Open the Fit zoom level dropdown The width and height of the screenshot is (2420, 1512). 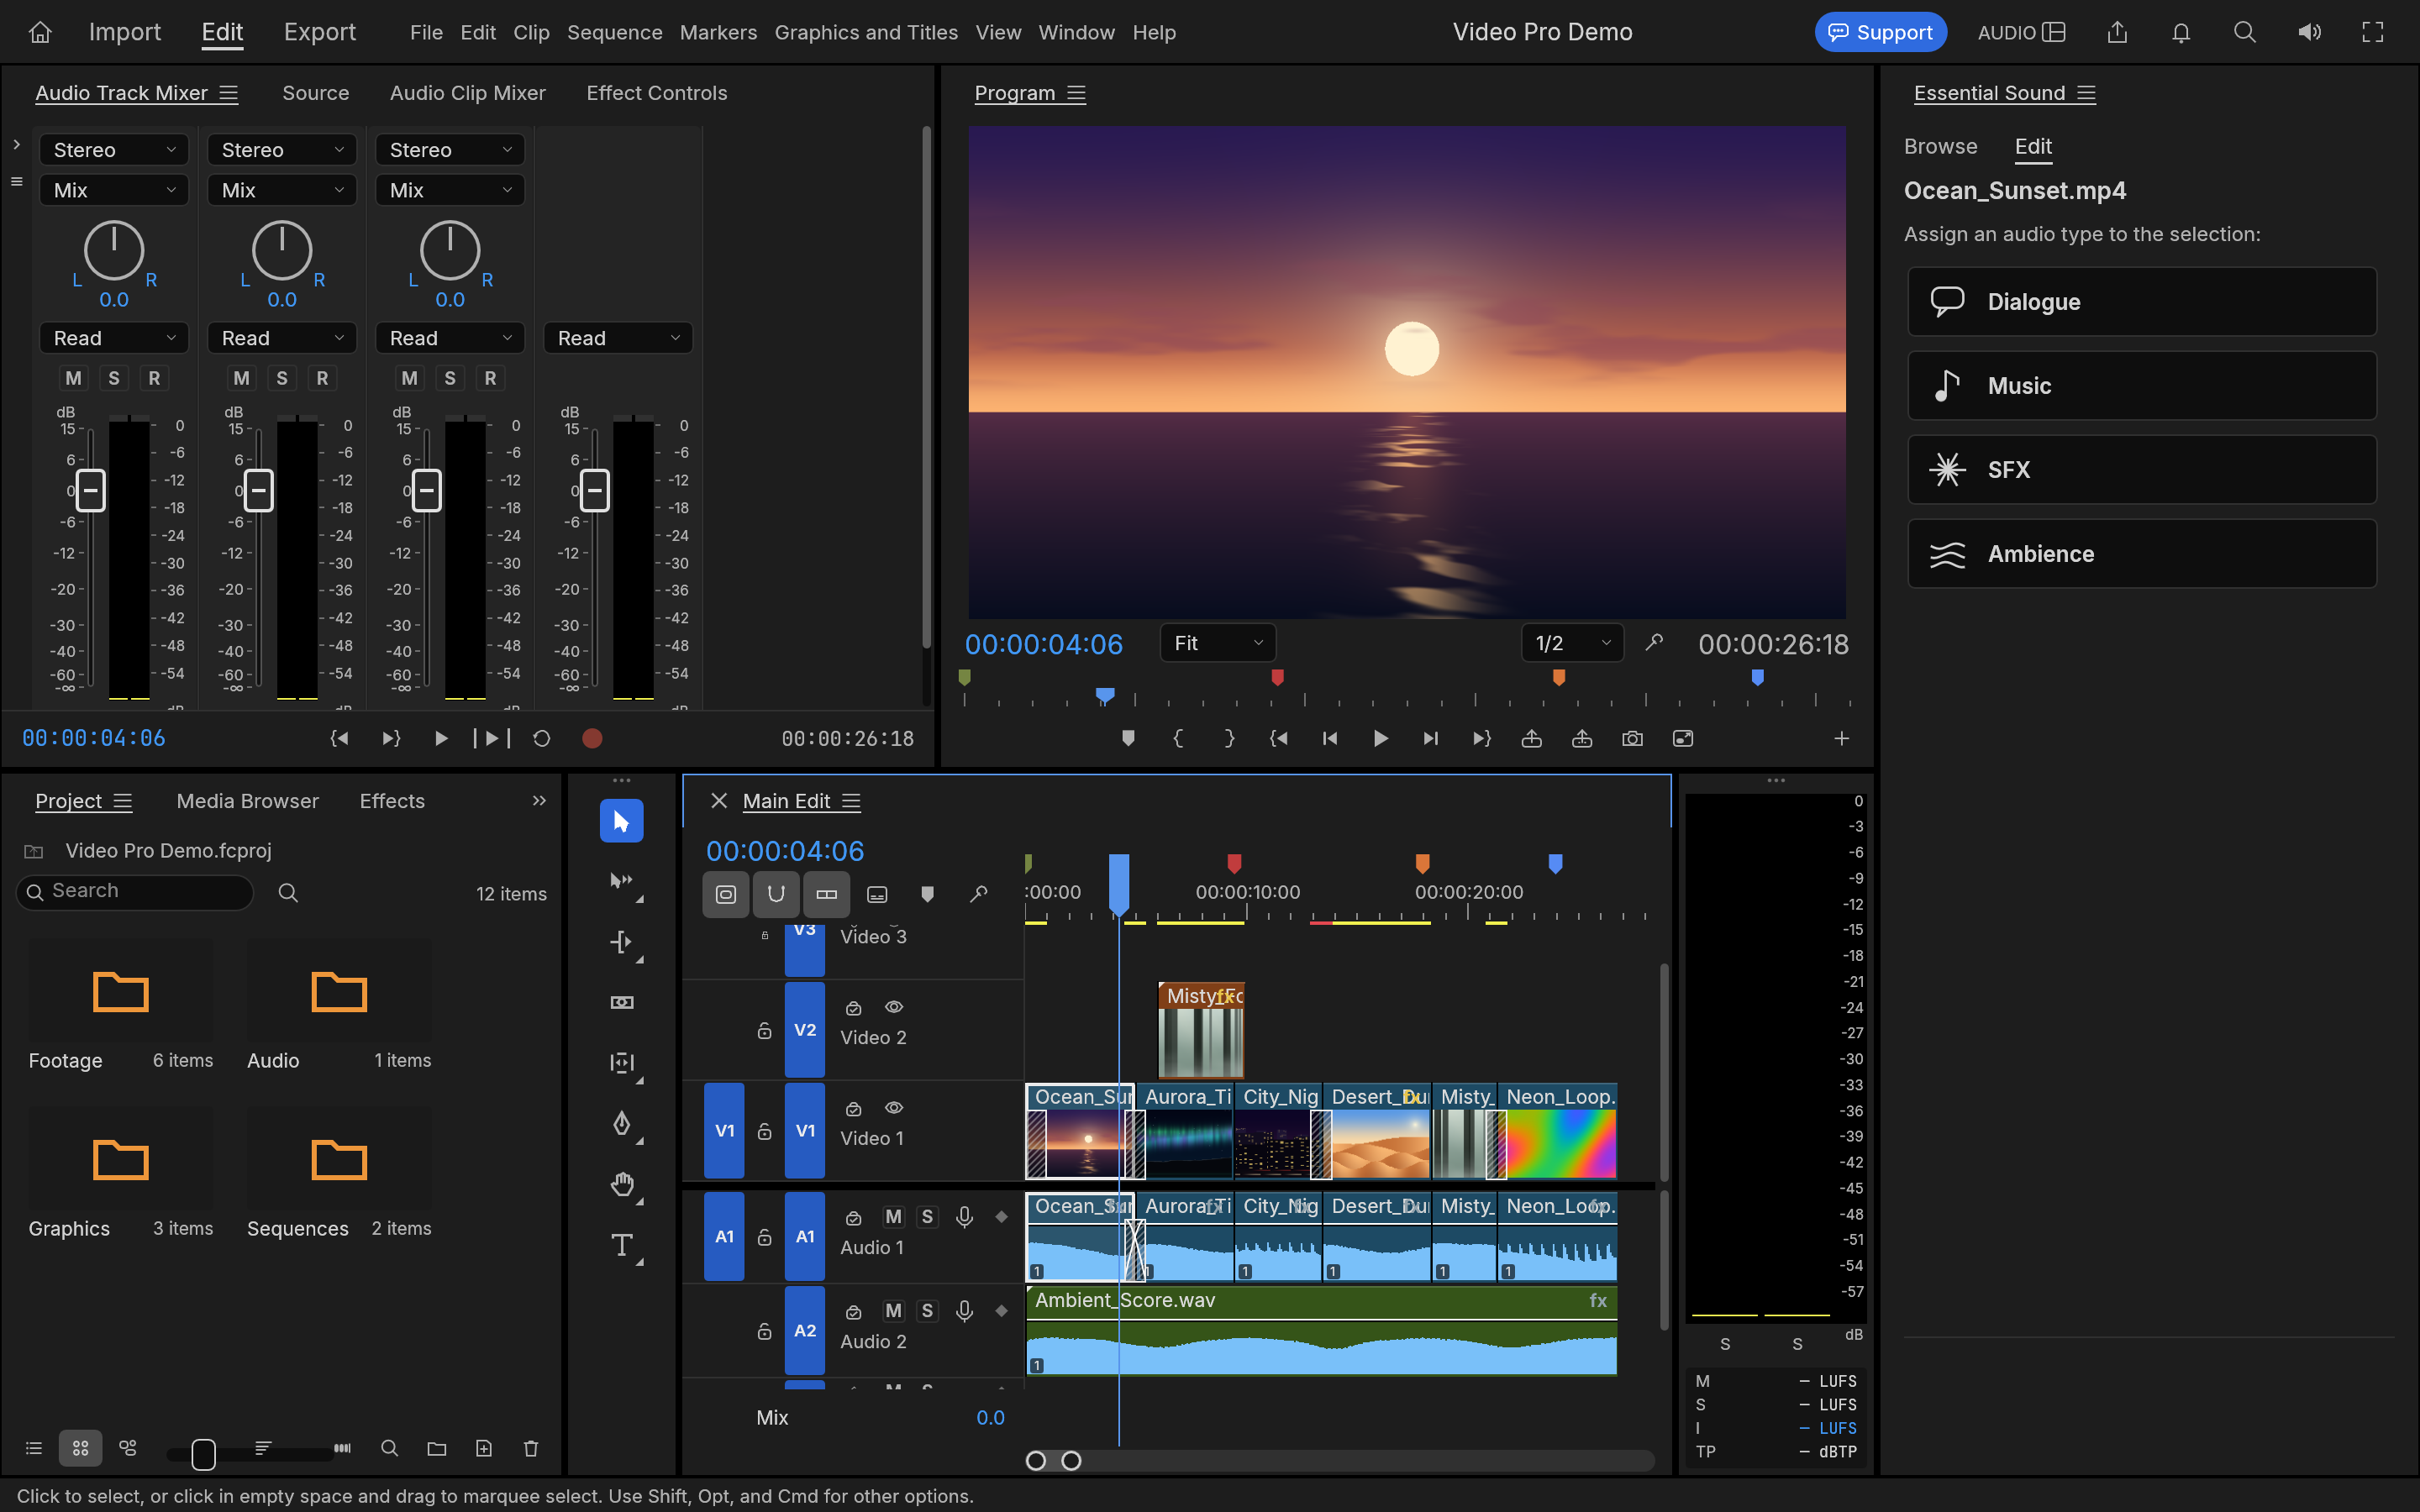(1218, 643)
